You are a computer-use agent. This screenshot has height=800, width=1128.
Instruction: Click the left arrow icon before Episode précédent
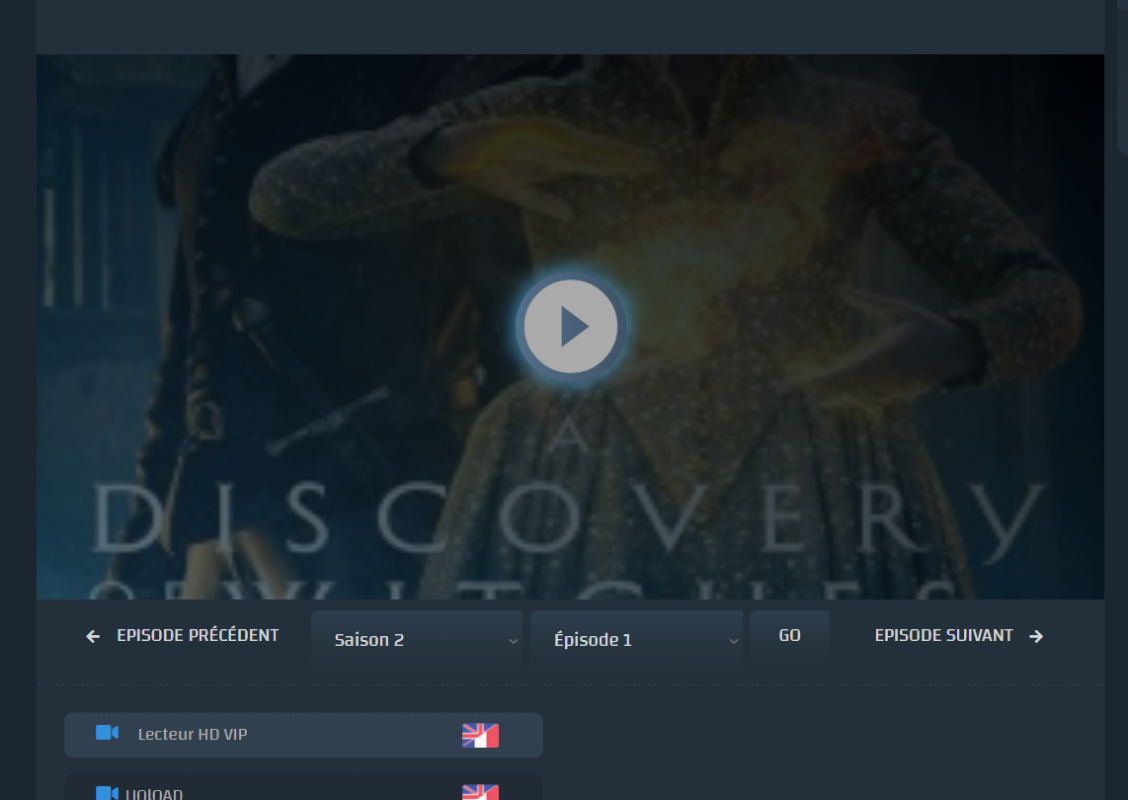click(x=93, y=636)
